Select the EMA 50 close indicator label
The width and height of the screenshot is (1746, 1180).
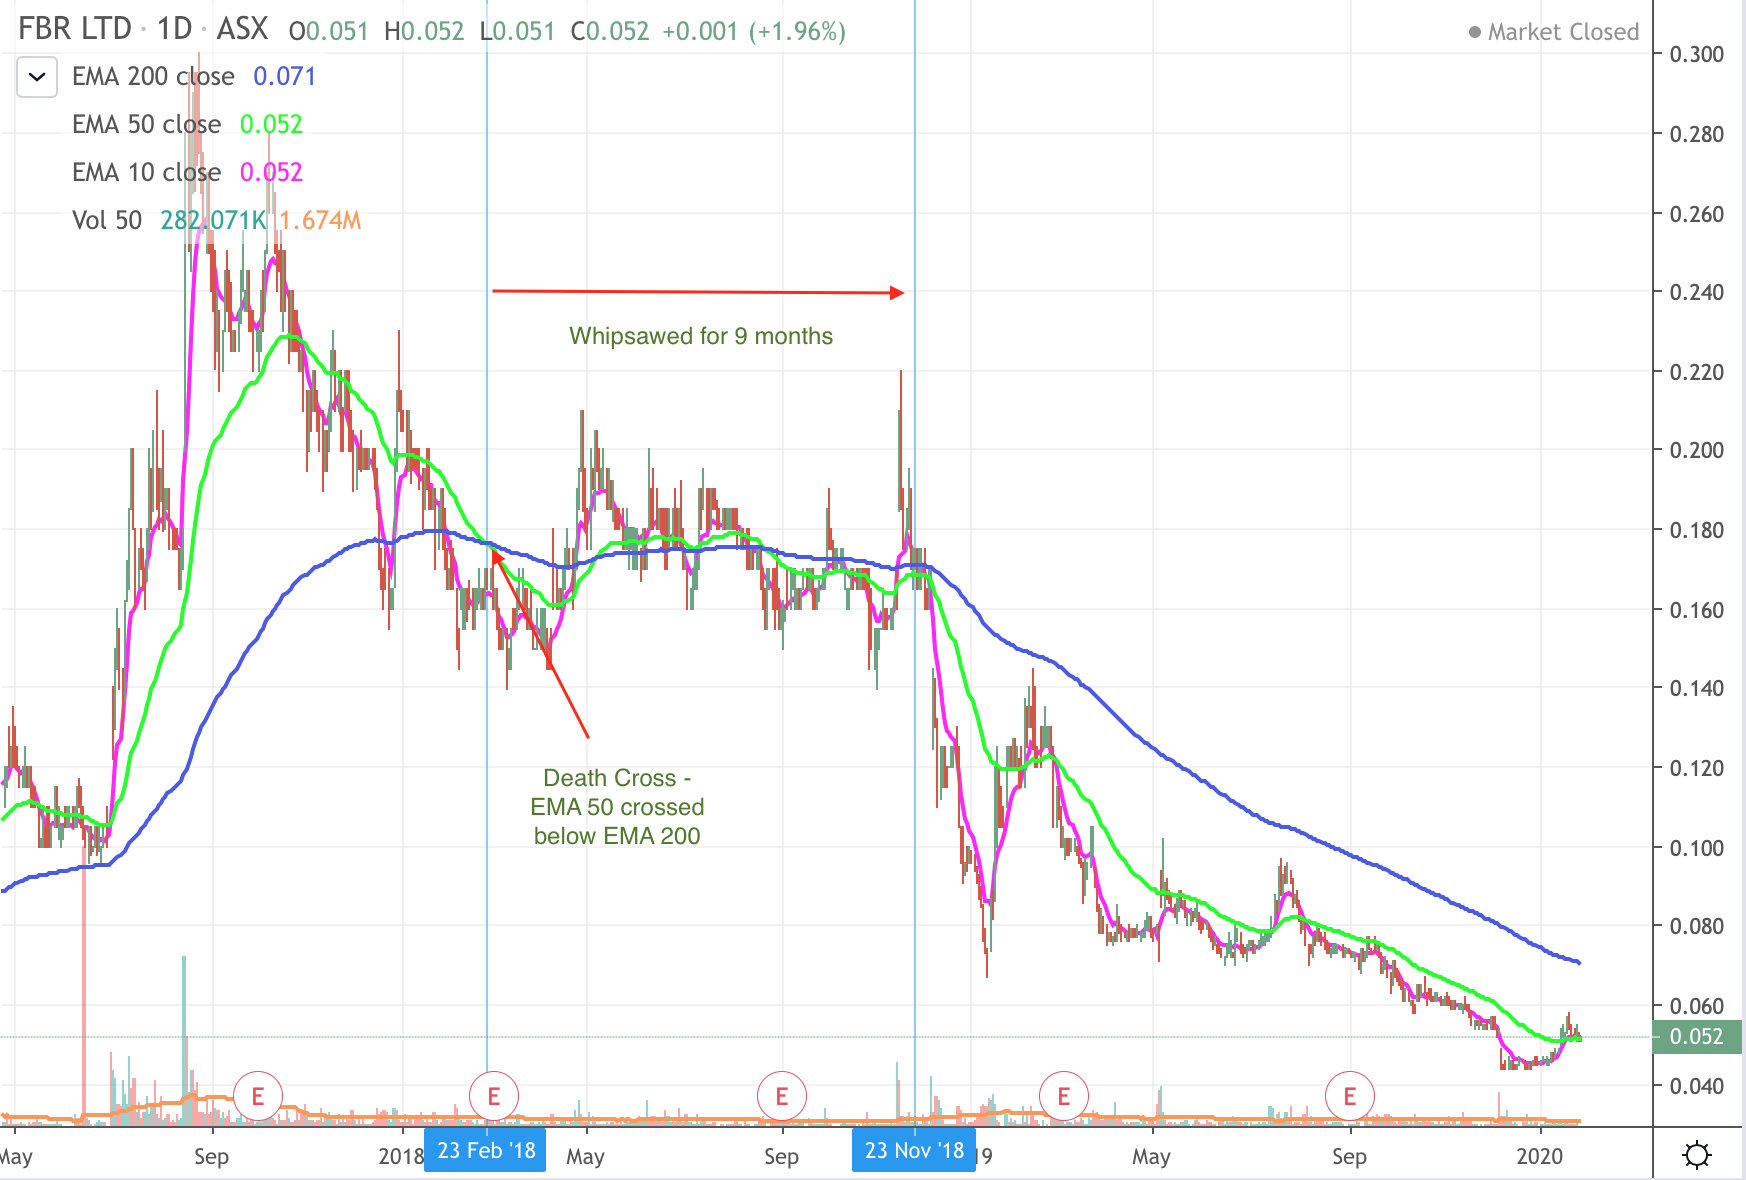(146, 124)
